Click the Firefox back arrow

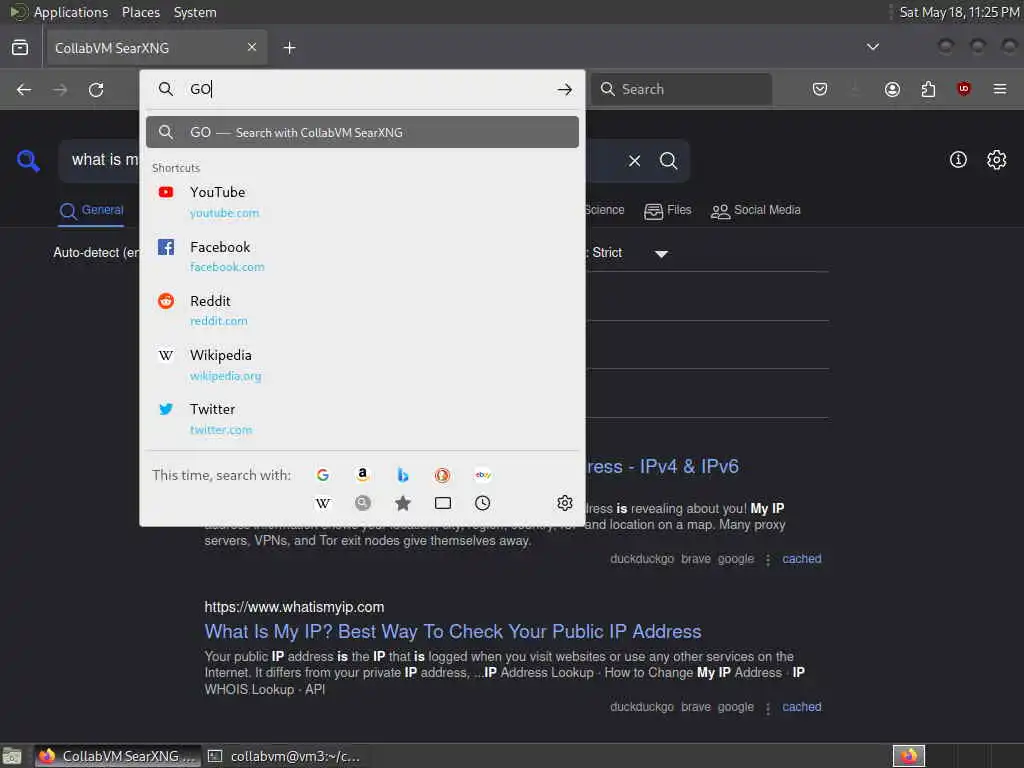(24, 89)
